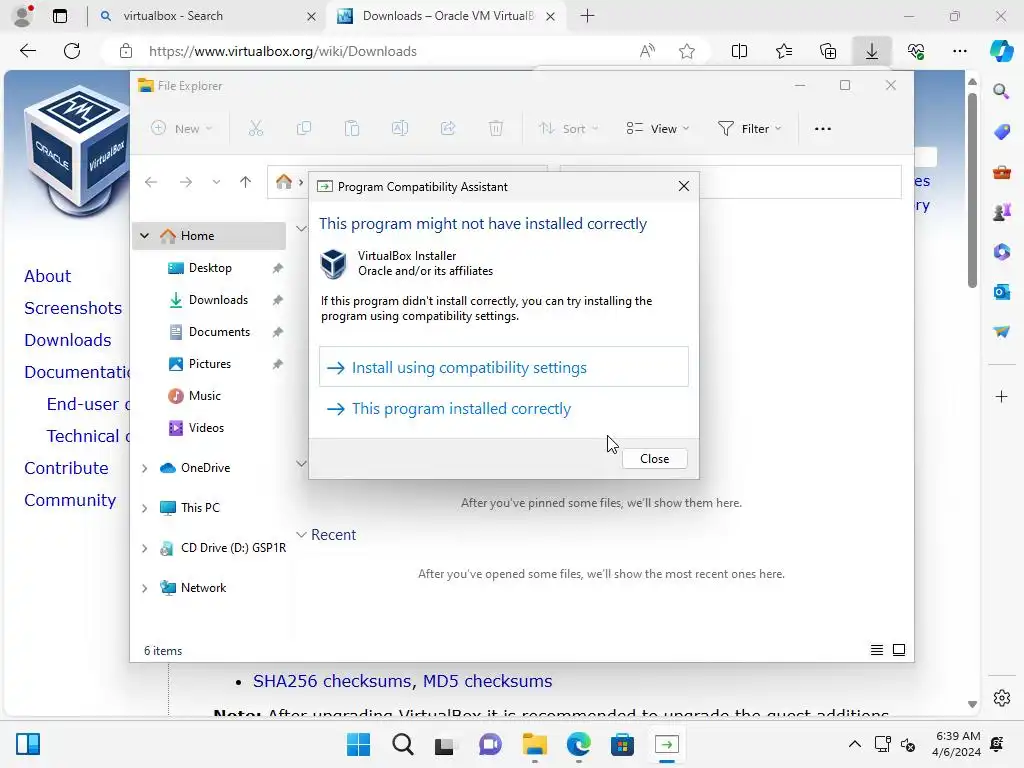Go back in File Explorer navigation
Viewport: 1024px width, 768px height.
tap(151, 182)
